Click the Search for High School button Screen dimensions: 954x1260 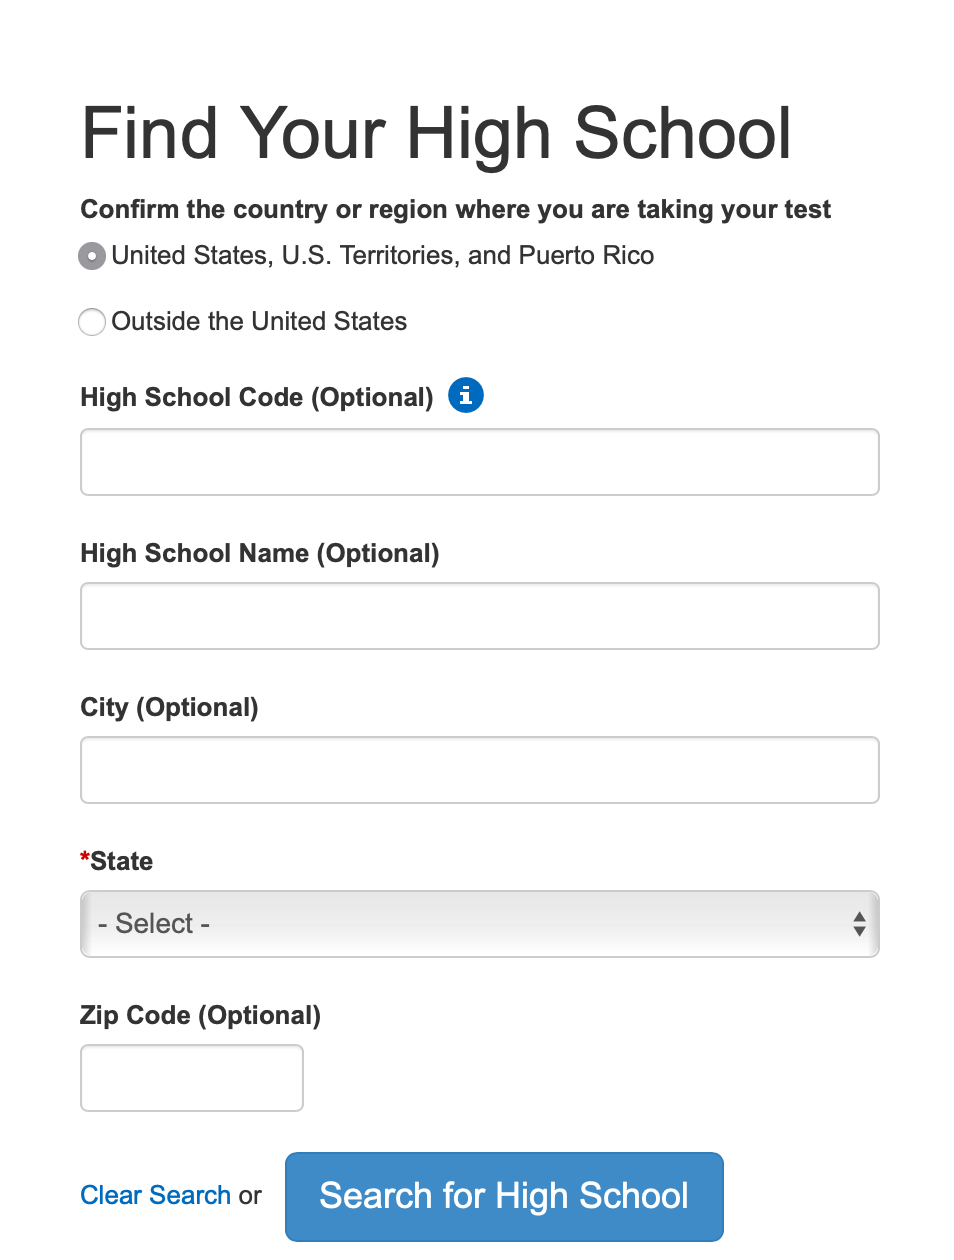coord(504,1196)
